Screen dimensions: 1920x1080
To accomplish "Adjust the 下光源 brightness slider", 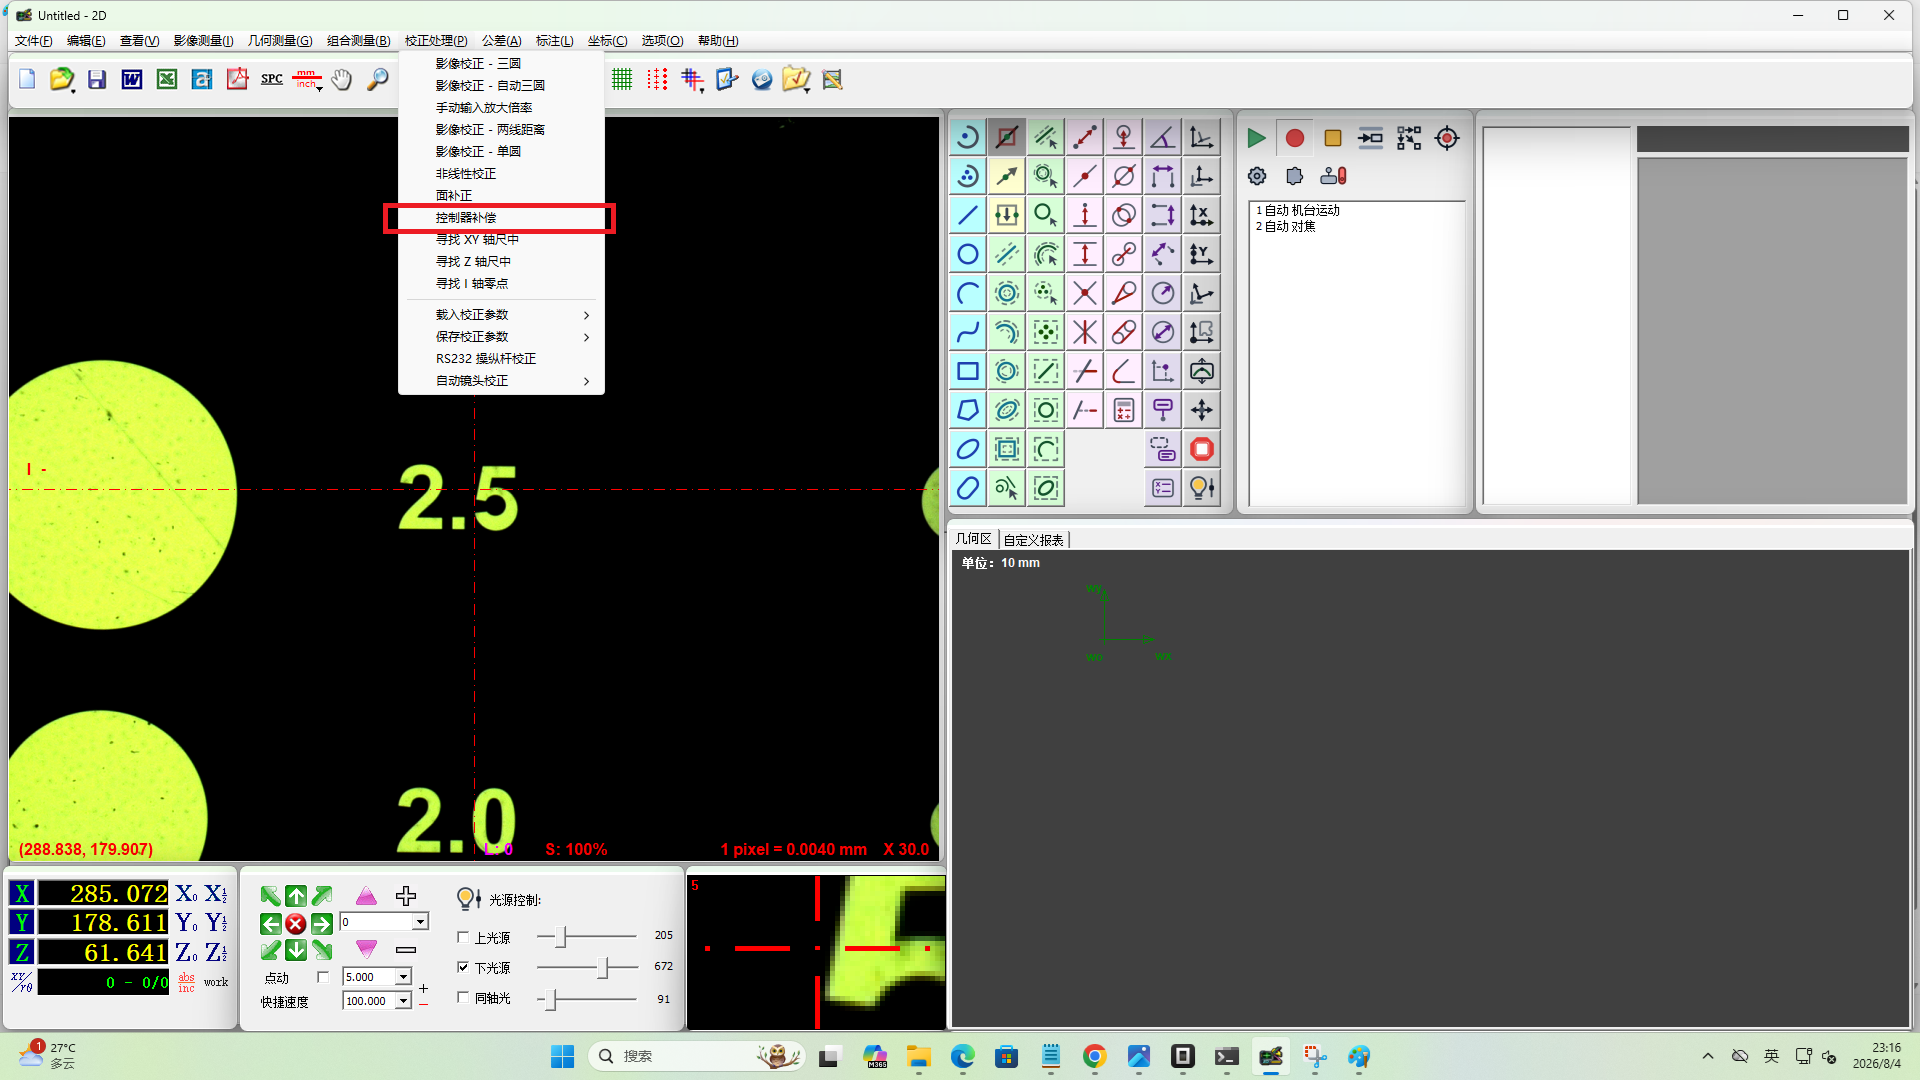I will point(602,967).
